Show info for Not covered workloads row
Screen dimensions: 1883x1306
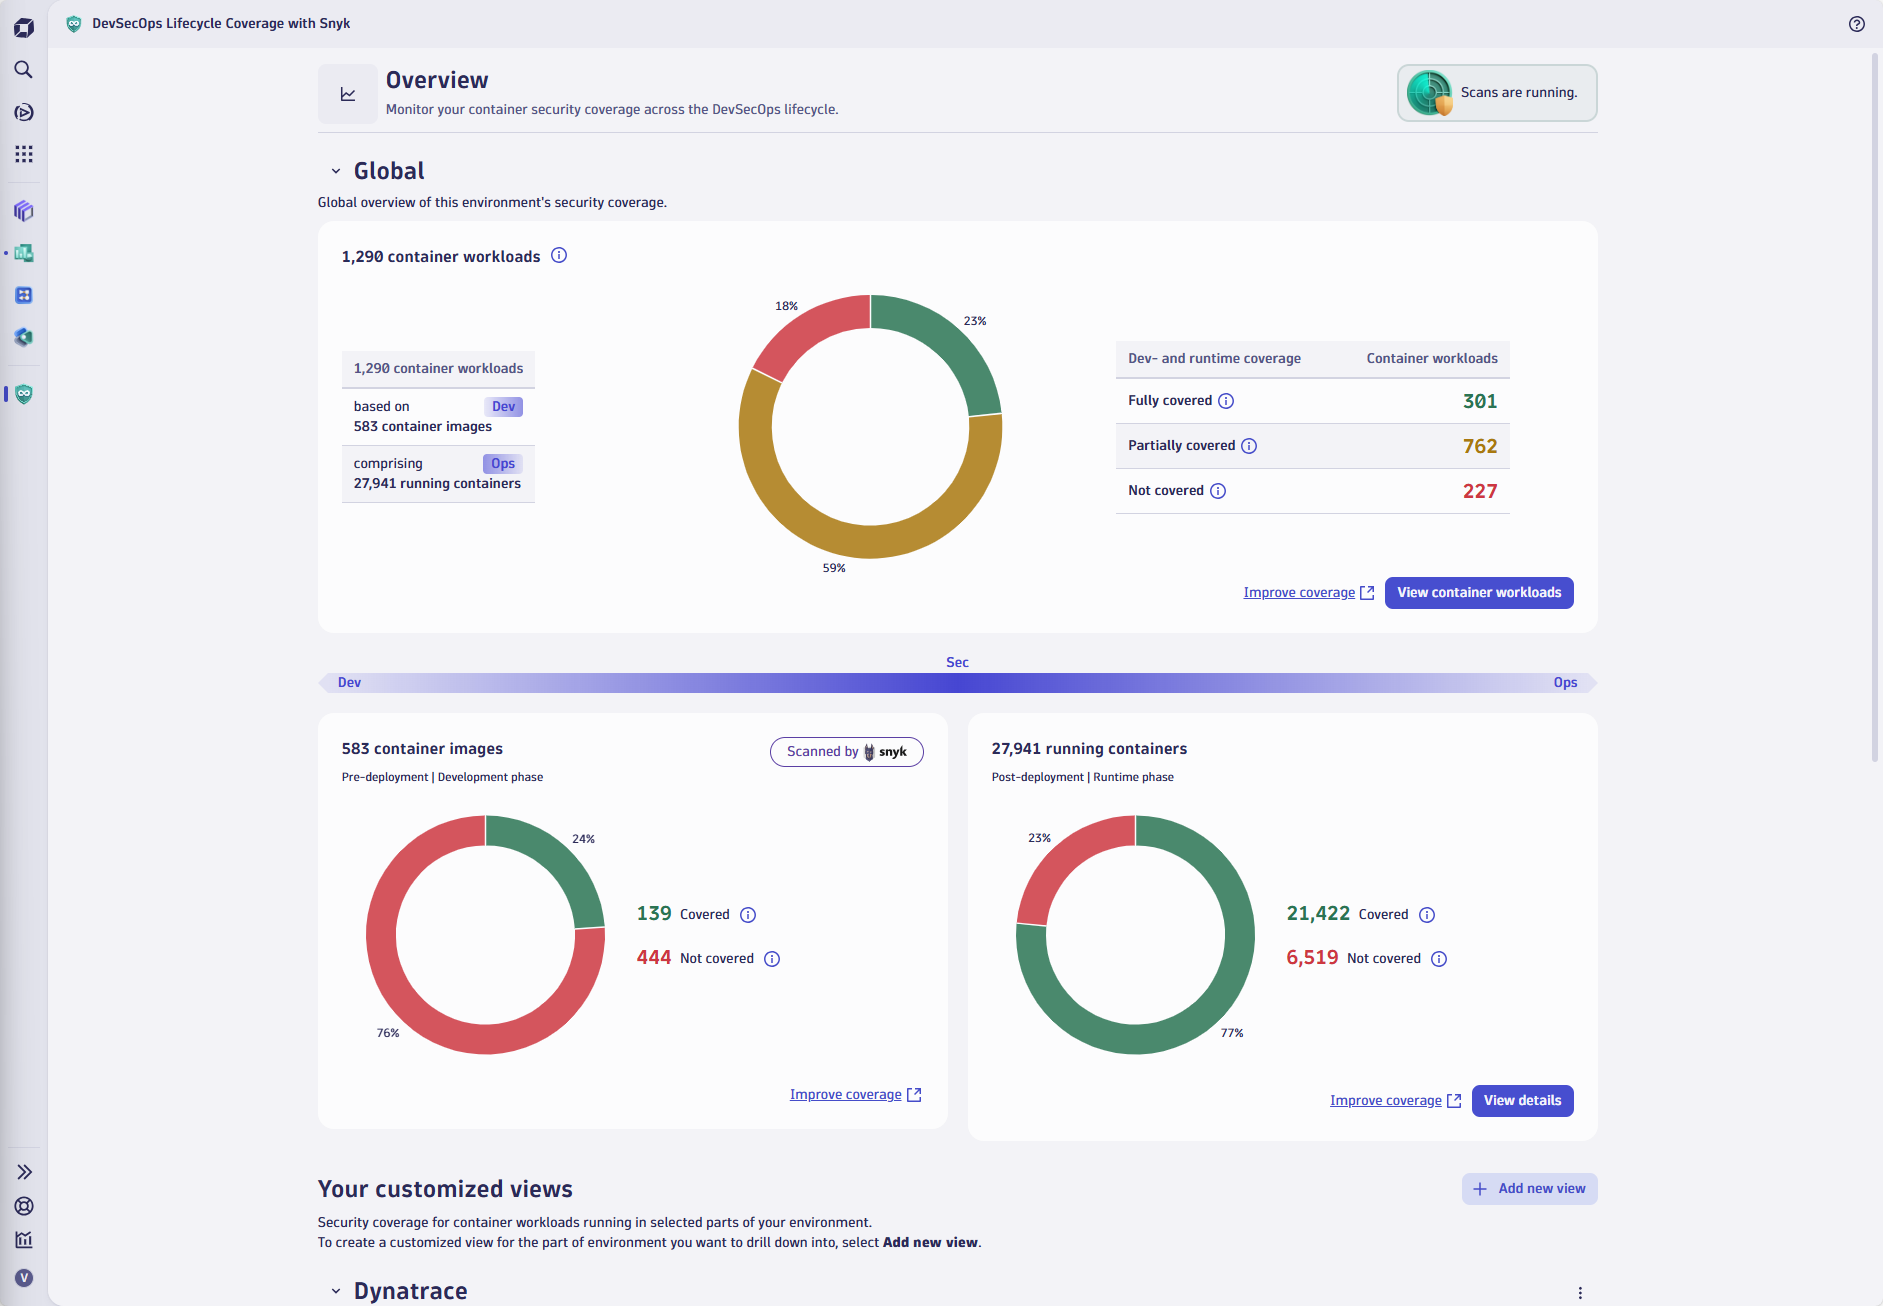tap(1218, 491)
